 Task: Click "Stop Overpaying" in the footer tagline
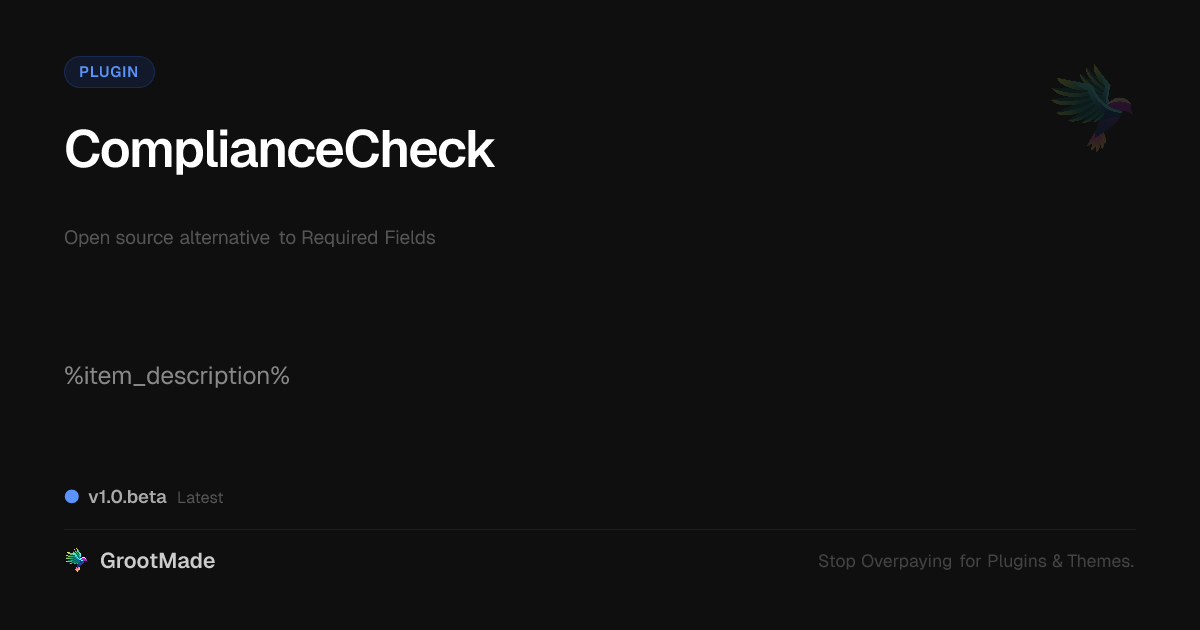tap(885, 562)
